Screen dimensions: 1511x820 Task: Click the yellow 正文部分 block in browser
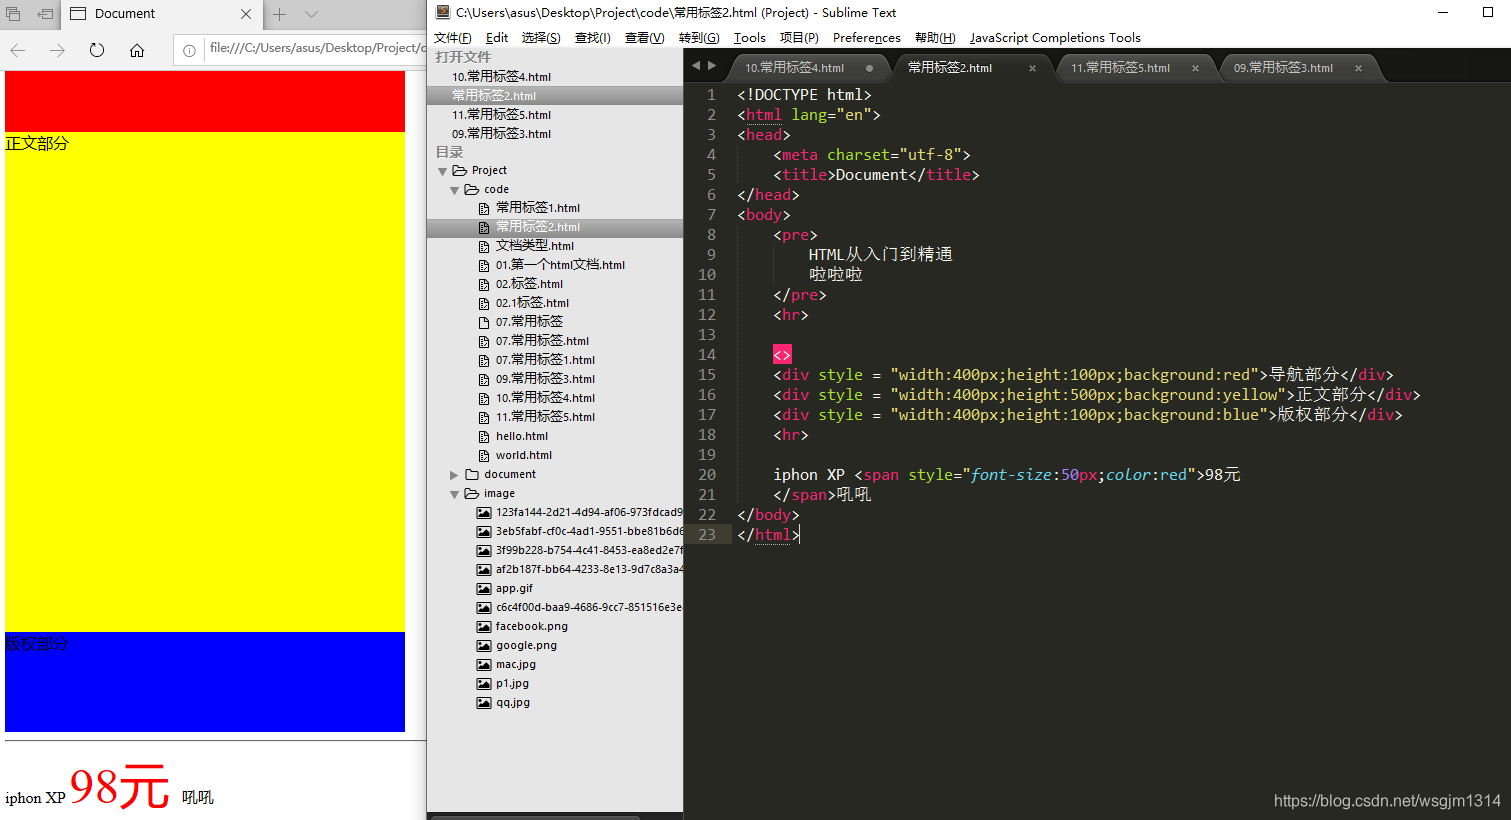point(205,382)
